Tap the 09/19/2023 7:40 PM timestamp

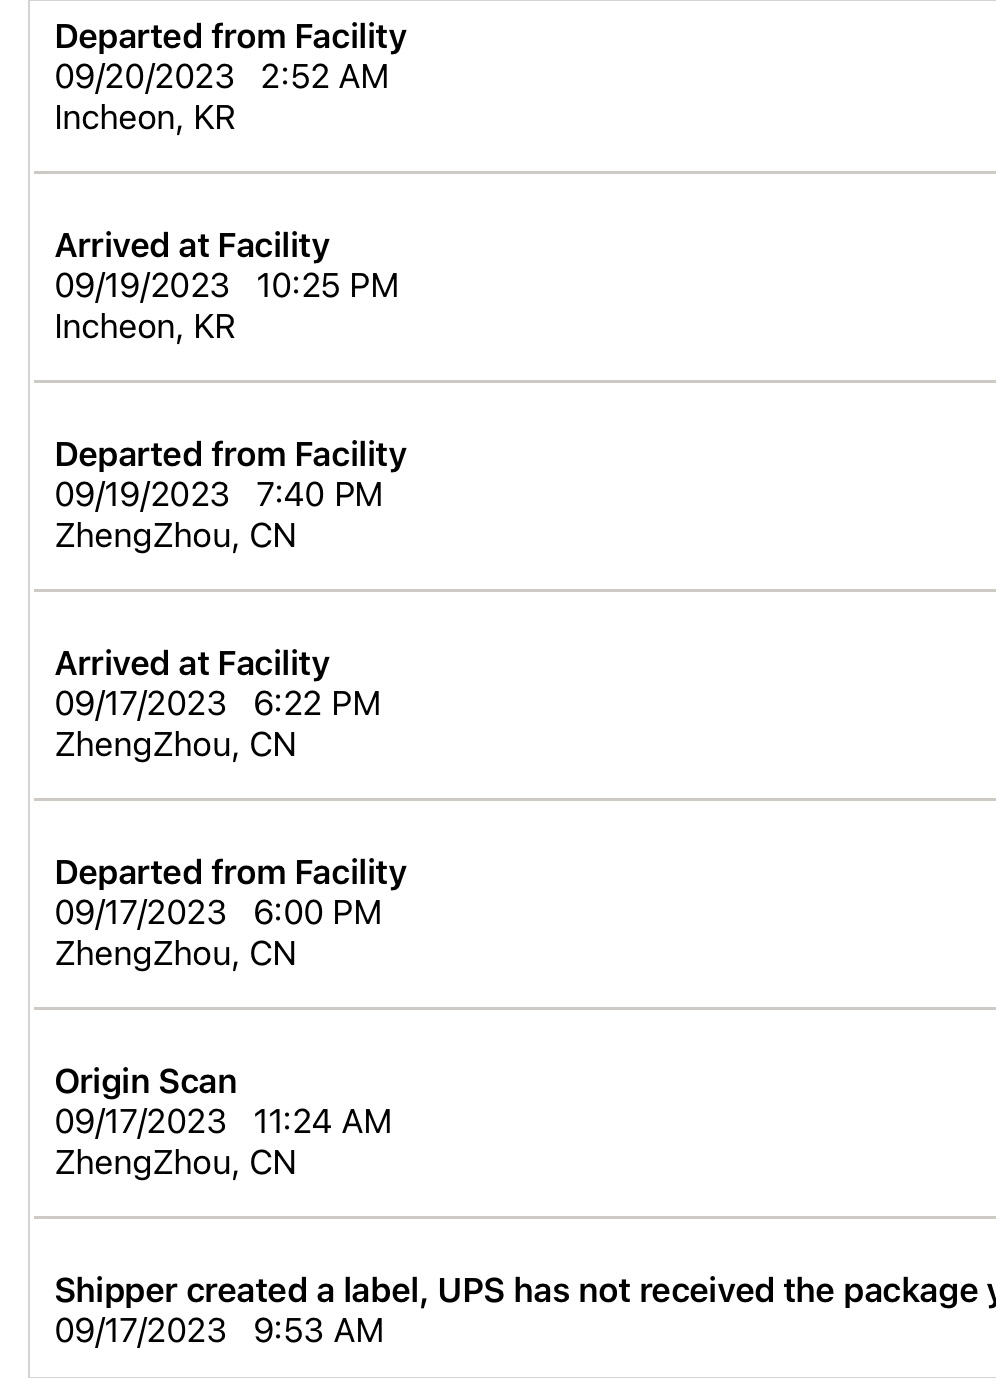[x=218, y=495]
